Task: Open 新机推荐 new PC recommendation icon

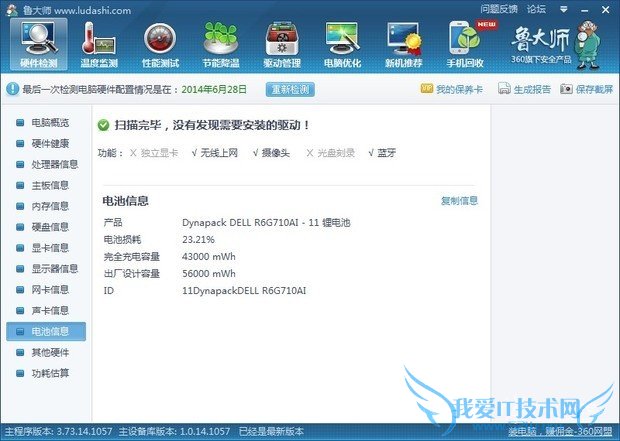Action: click(404, 44)
